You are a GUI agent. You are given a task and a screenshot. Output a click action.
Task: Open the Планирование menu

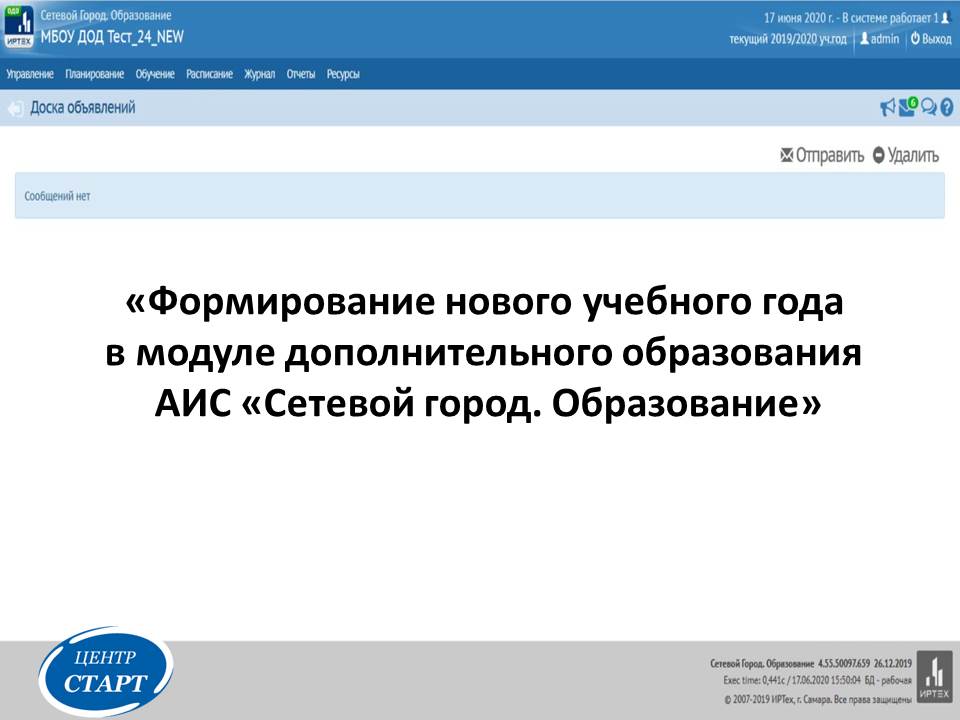coord(94,74)
